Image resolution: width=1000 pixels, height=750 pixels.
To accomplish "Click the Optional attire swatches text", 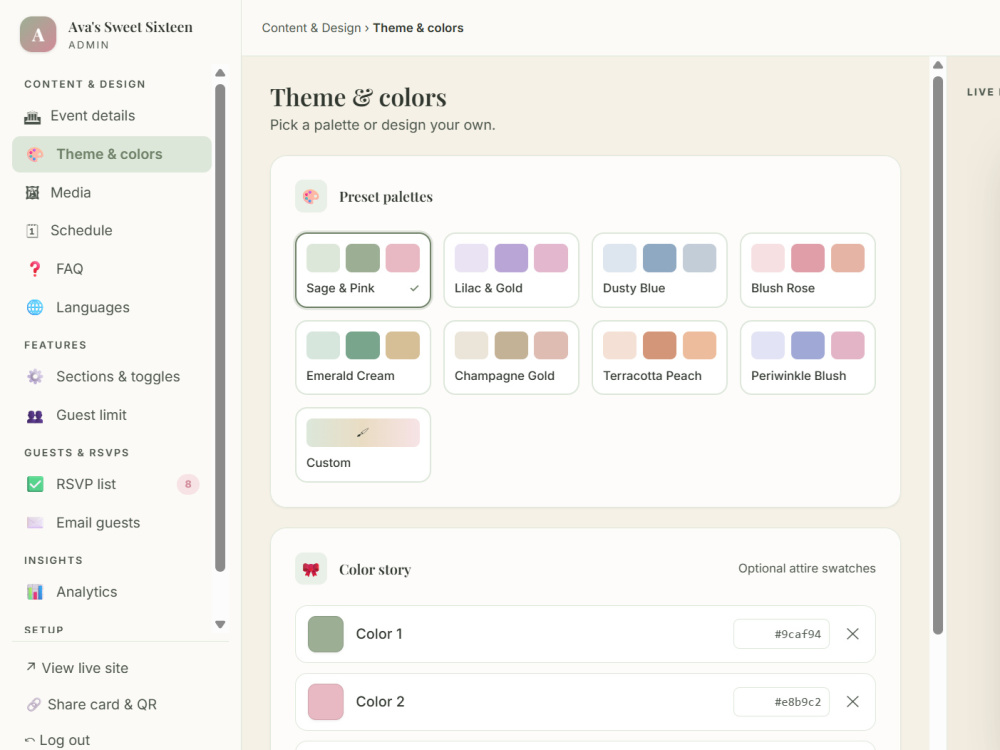I will [807, 568].
